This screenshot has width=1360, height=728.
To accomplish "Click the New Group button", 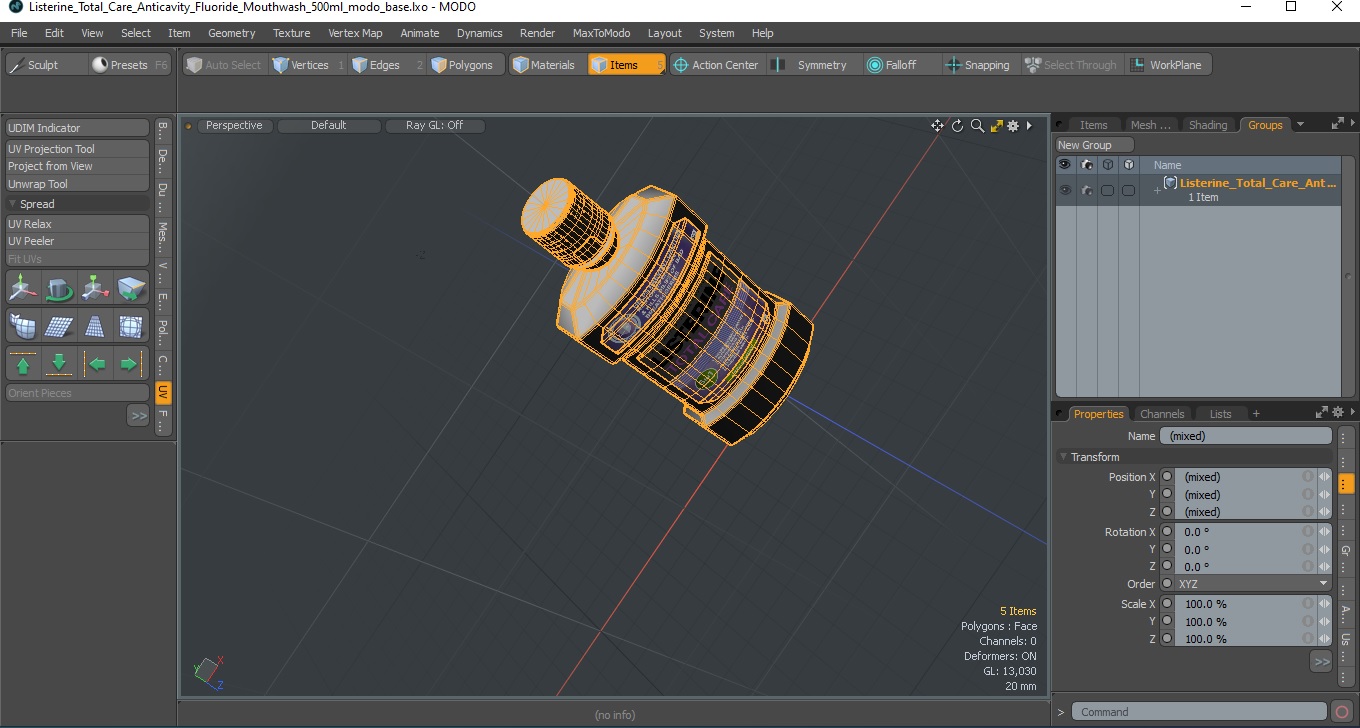I will pos(1095,145).
